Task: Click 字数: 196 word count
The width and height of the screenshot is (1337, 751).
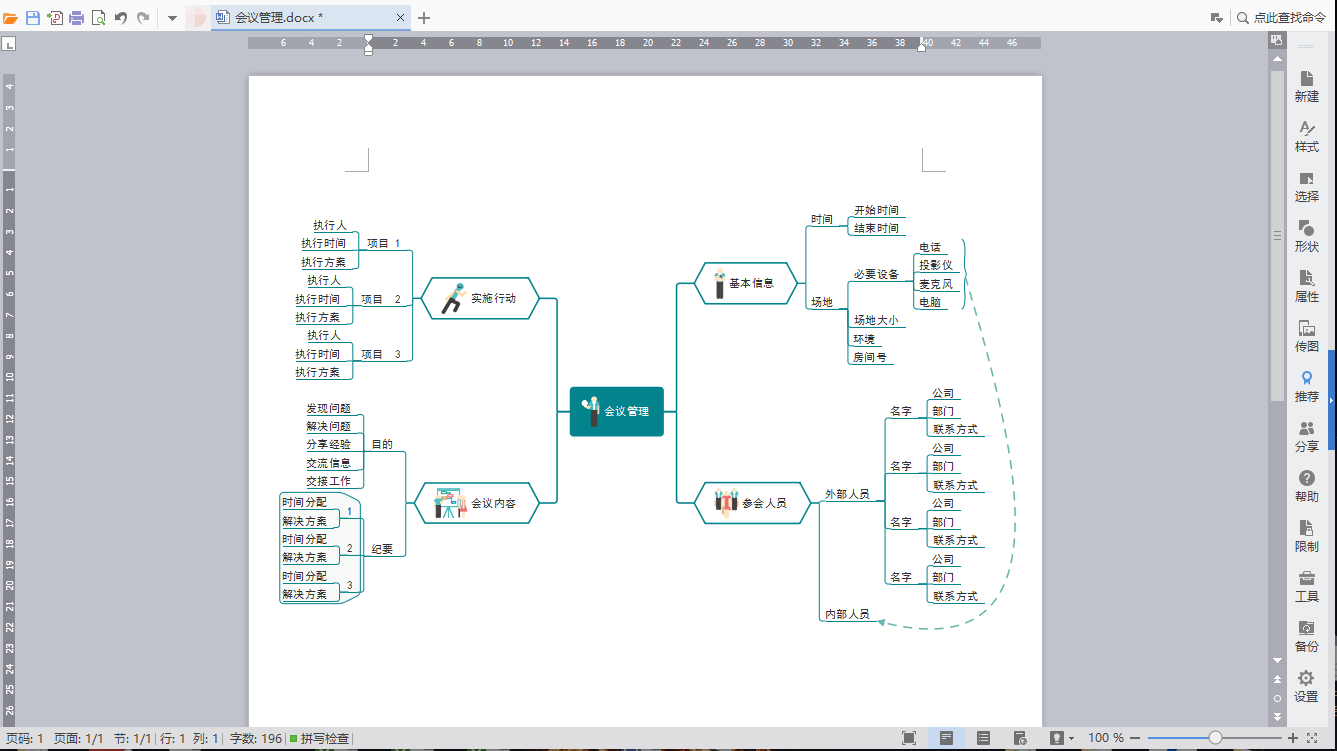Action: click(x=256, y=739)
